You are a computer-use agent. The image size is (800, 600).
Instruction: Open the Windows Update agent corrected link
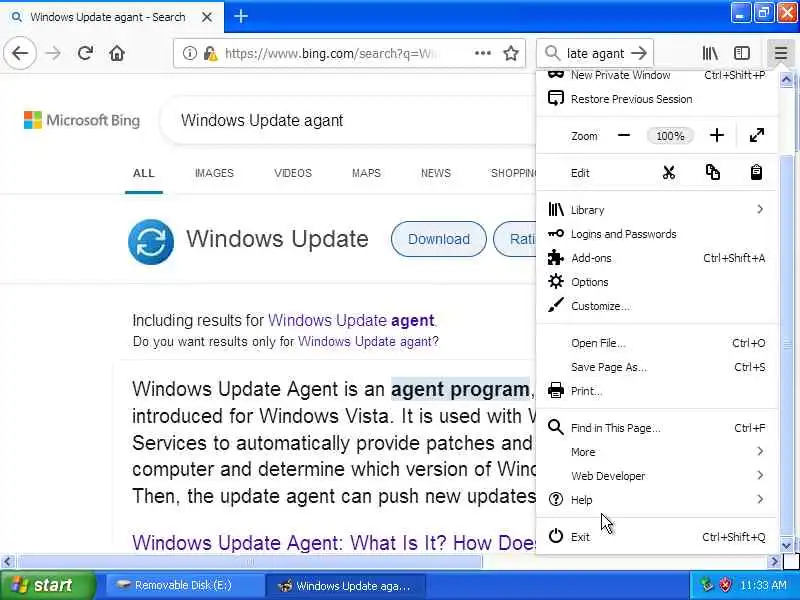352,320
